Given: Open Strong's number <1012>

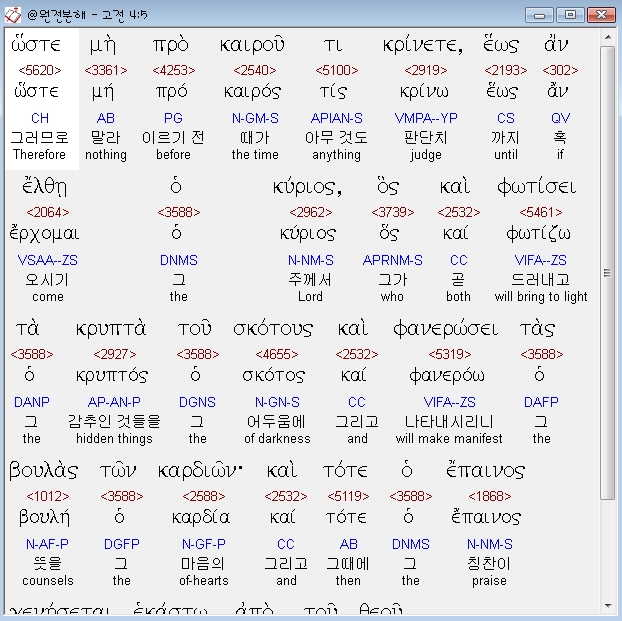Looking at the screenshot, I should coord(48,496).
